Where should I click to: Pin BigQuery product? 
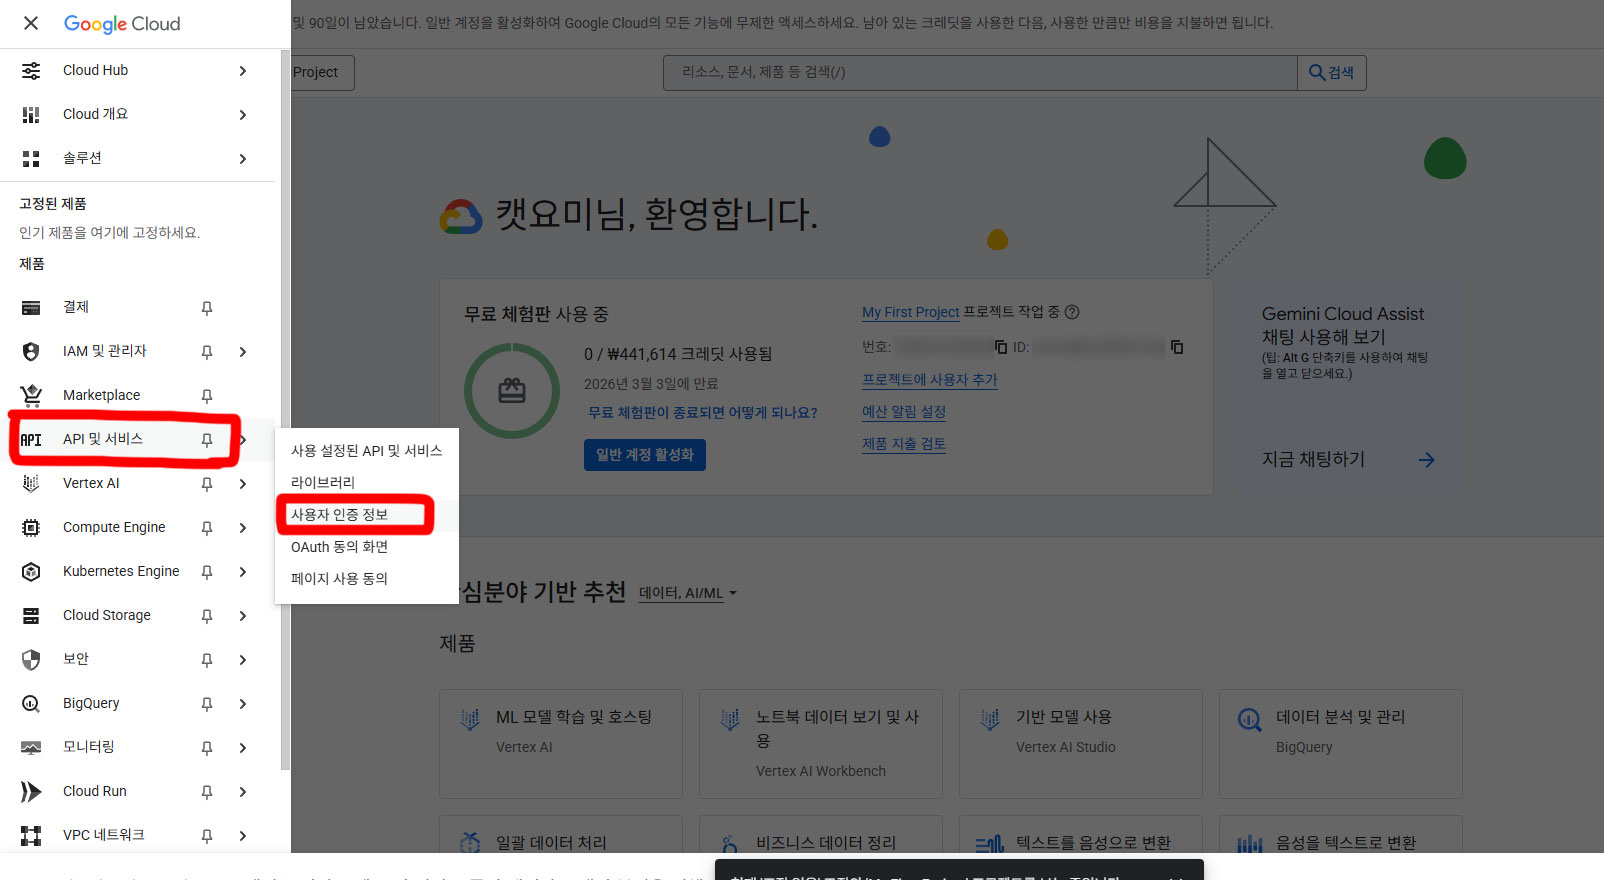pyautogui.click(x=207, y=704)
